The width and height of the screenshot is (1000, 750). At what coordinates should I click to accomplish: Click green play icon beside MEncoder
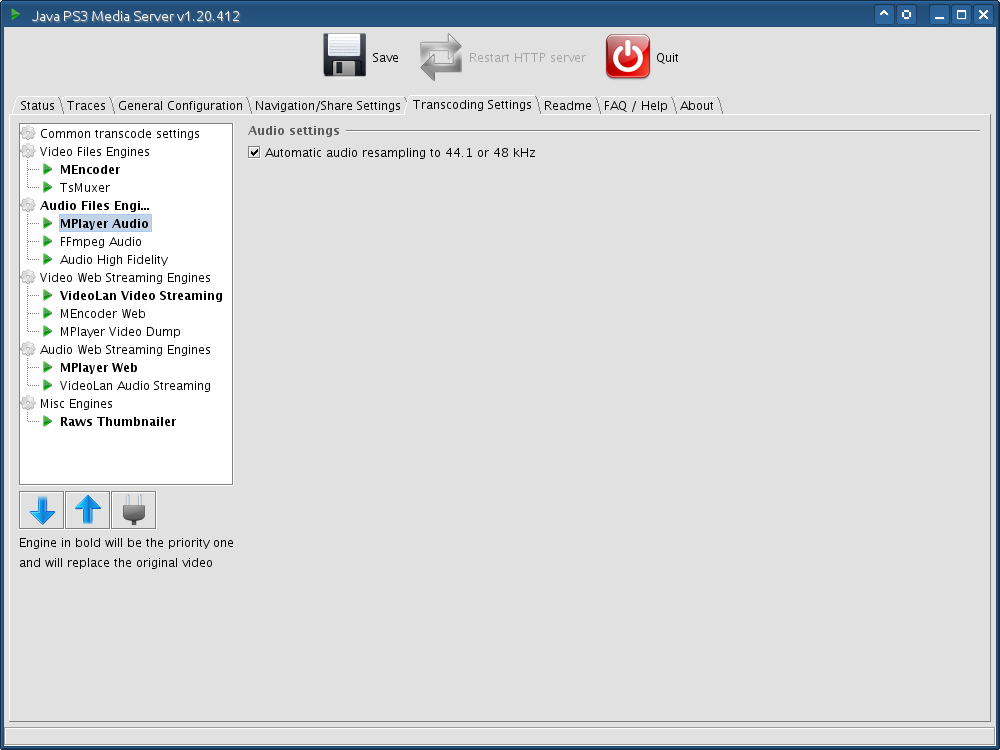(x=48, y=170)
